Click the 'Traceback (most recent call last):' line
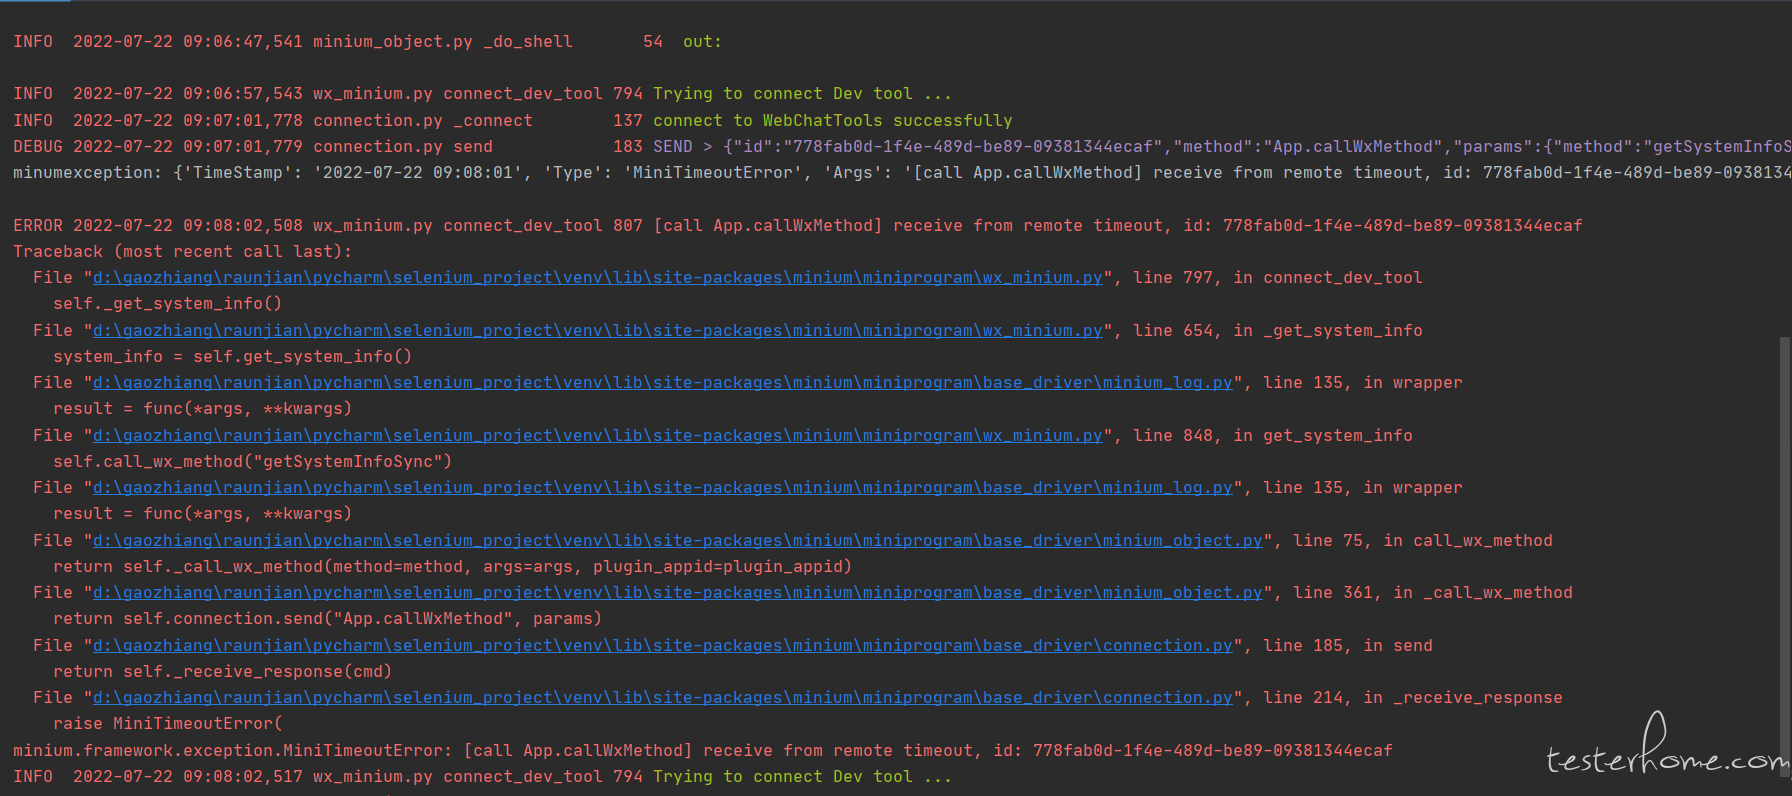 (183, 252)
